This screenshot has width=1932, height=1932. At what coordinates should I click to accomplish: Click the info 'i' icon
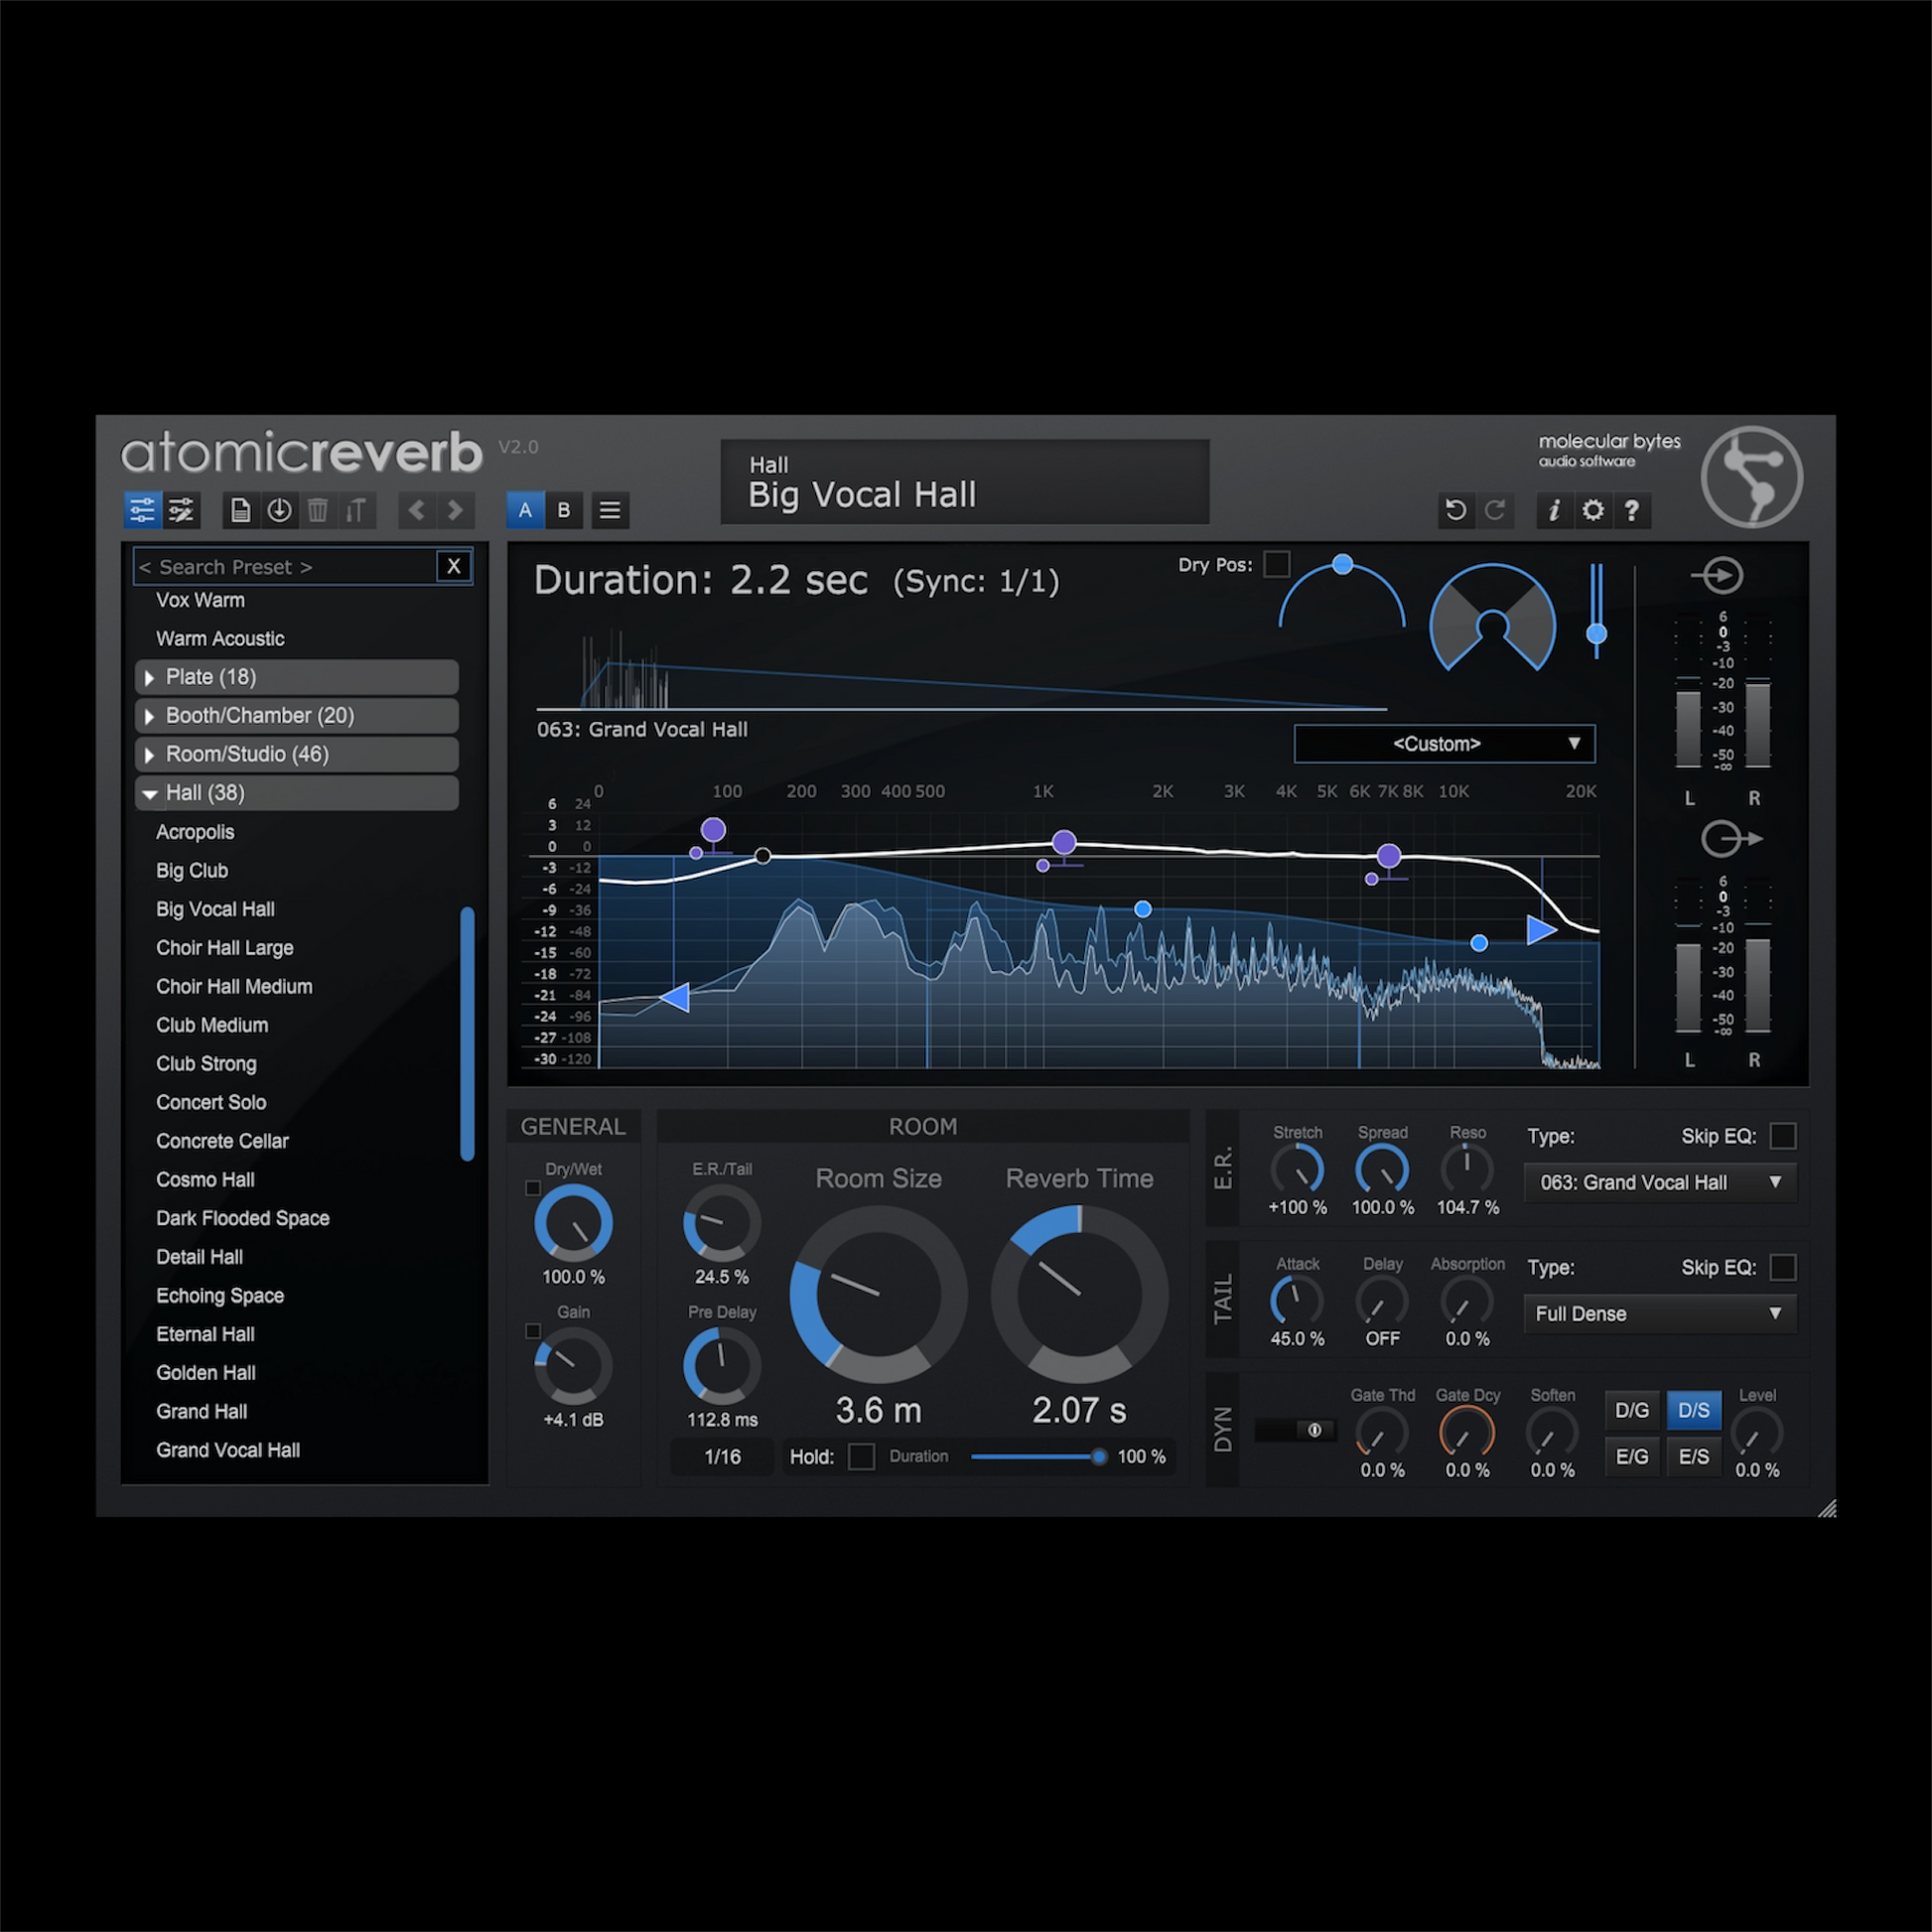pos(1553,511)
